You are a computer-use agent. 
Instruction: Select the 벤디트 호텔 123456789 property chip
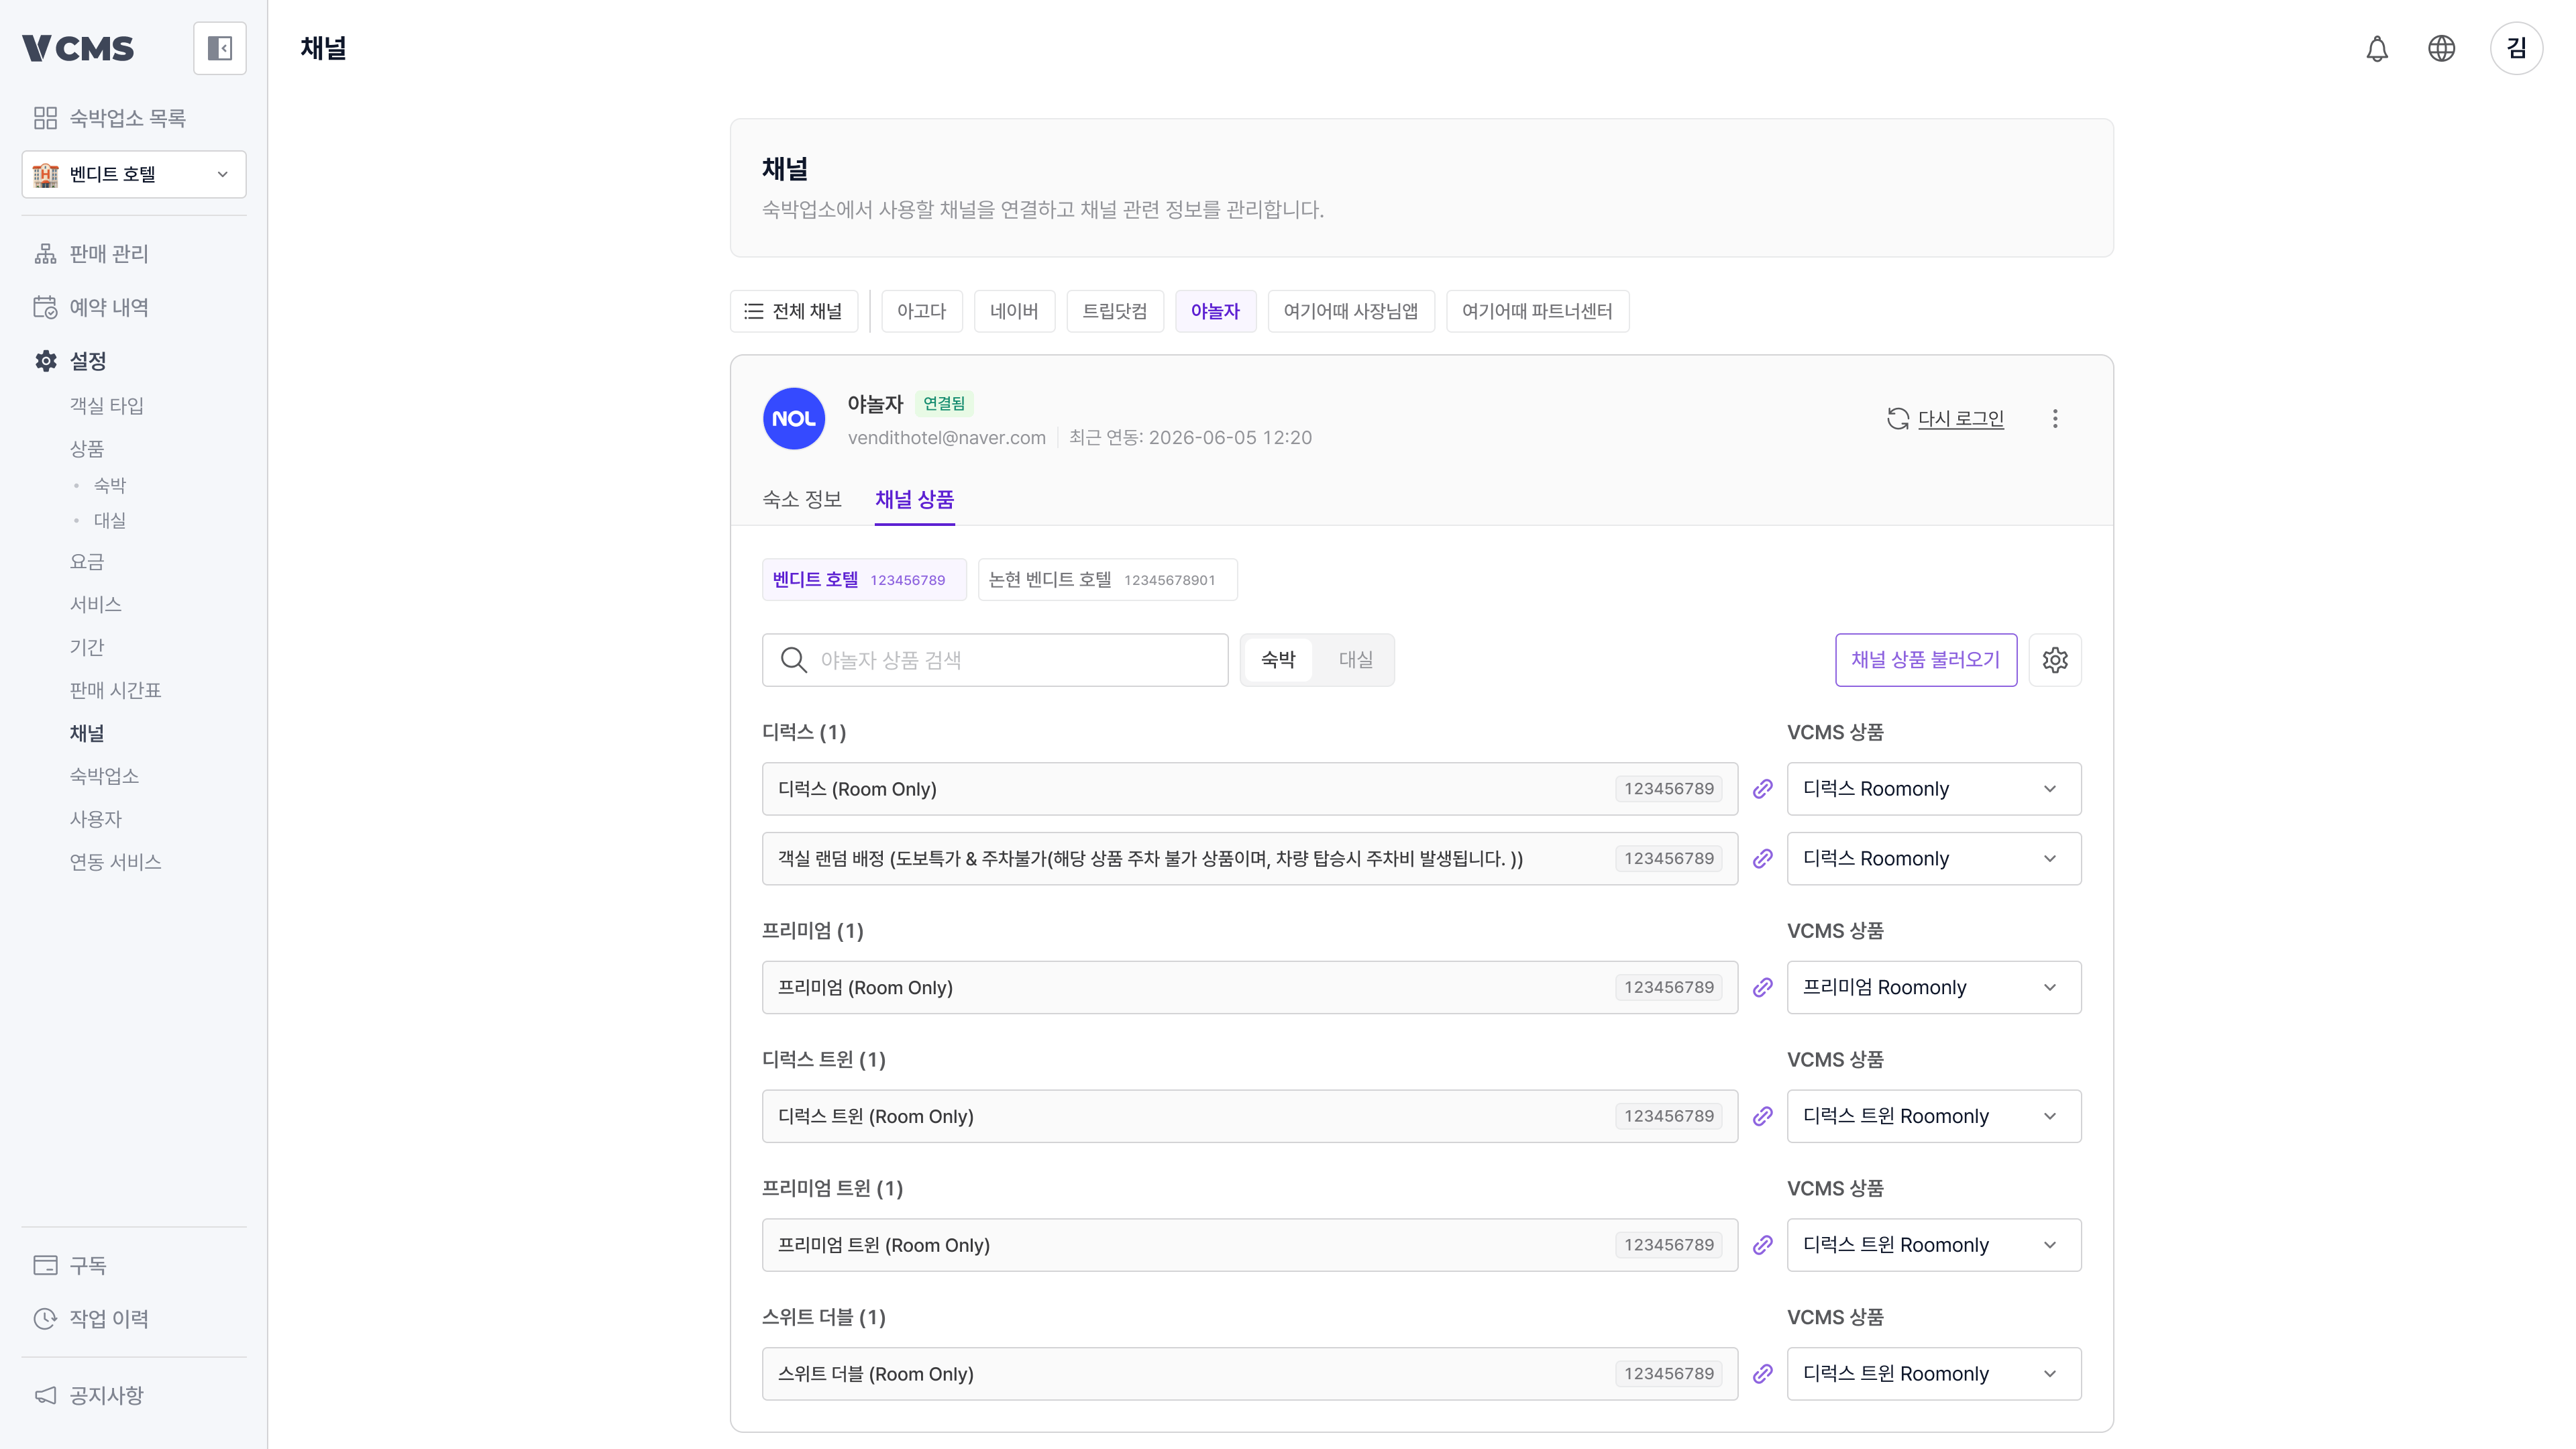[864, 580]
